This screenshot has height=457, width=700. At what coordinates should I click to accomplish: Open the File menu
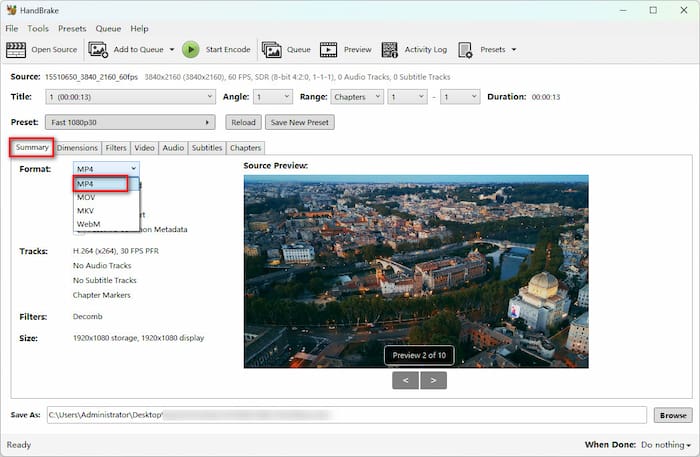[12, 29]
